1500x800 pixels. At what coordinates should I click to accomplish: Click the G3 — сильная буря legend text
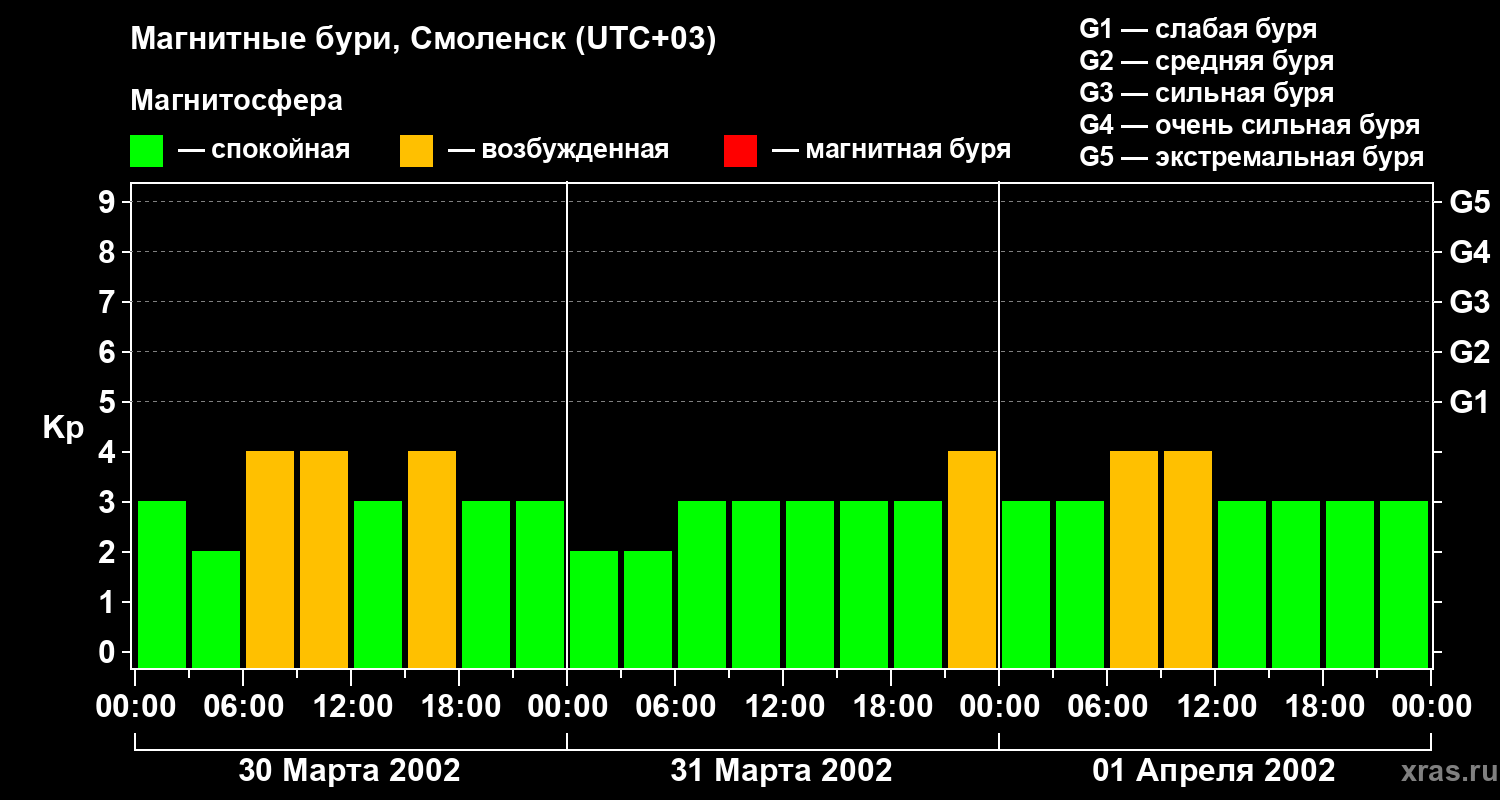click(1207, 93)
